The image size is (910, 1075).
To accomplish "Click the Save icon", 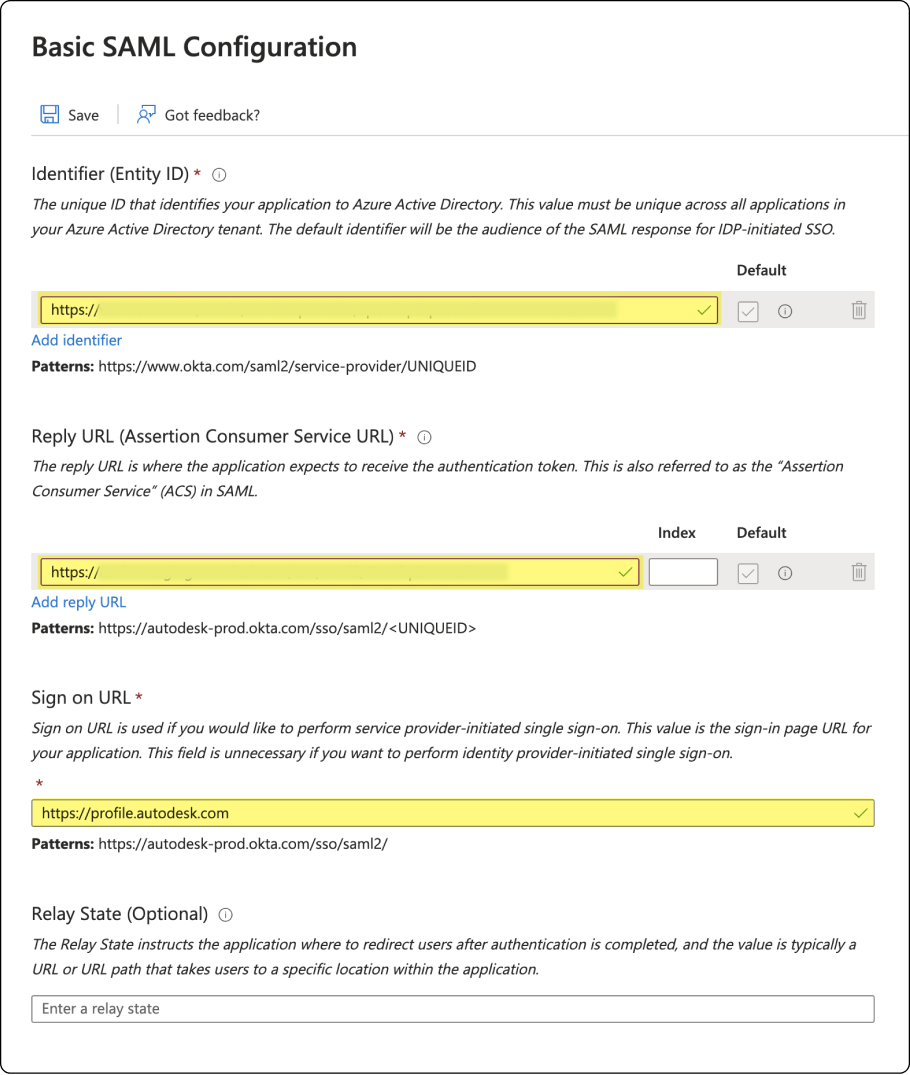I will click(49, 114).
